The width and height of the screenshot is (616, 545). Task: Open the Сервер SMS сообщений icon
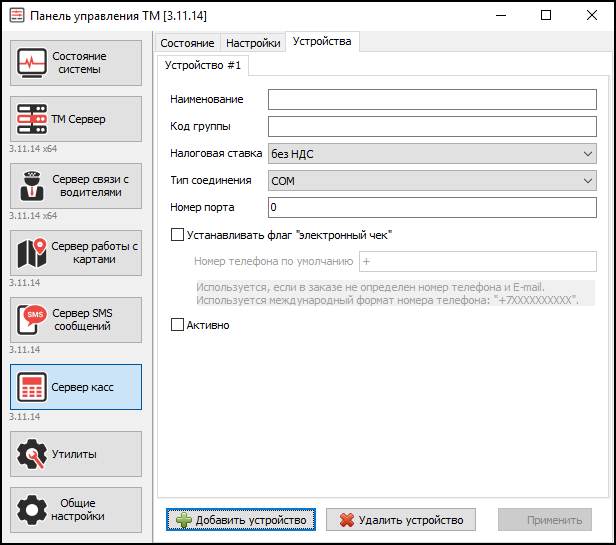(x=34, y=320)
